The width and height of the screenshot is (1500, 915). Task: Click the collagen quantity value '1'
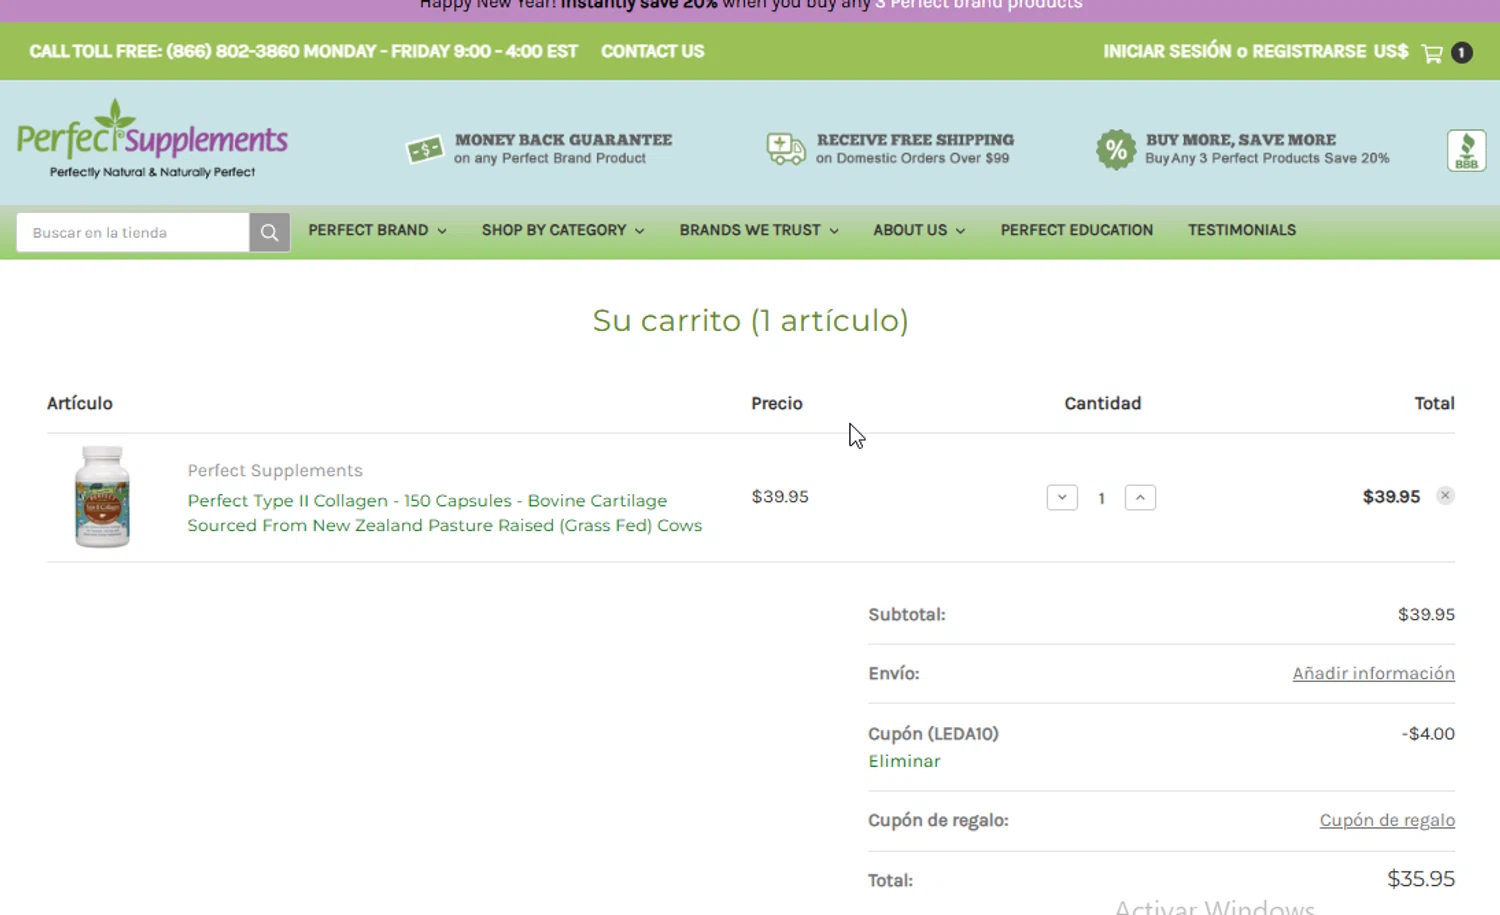pos(1101,498)
